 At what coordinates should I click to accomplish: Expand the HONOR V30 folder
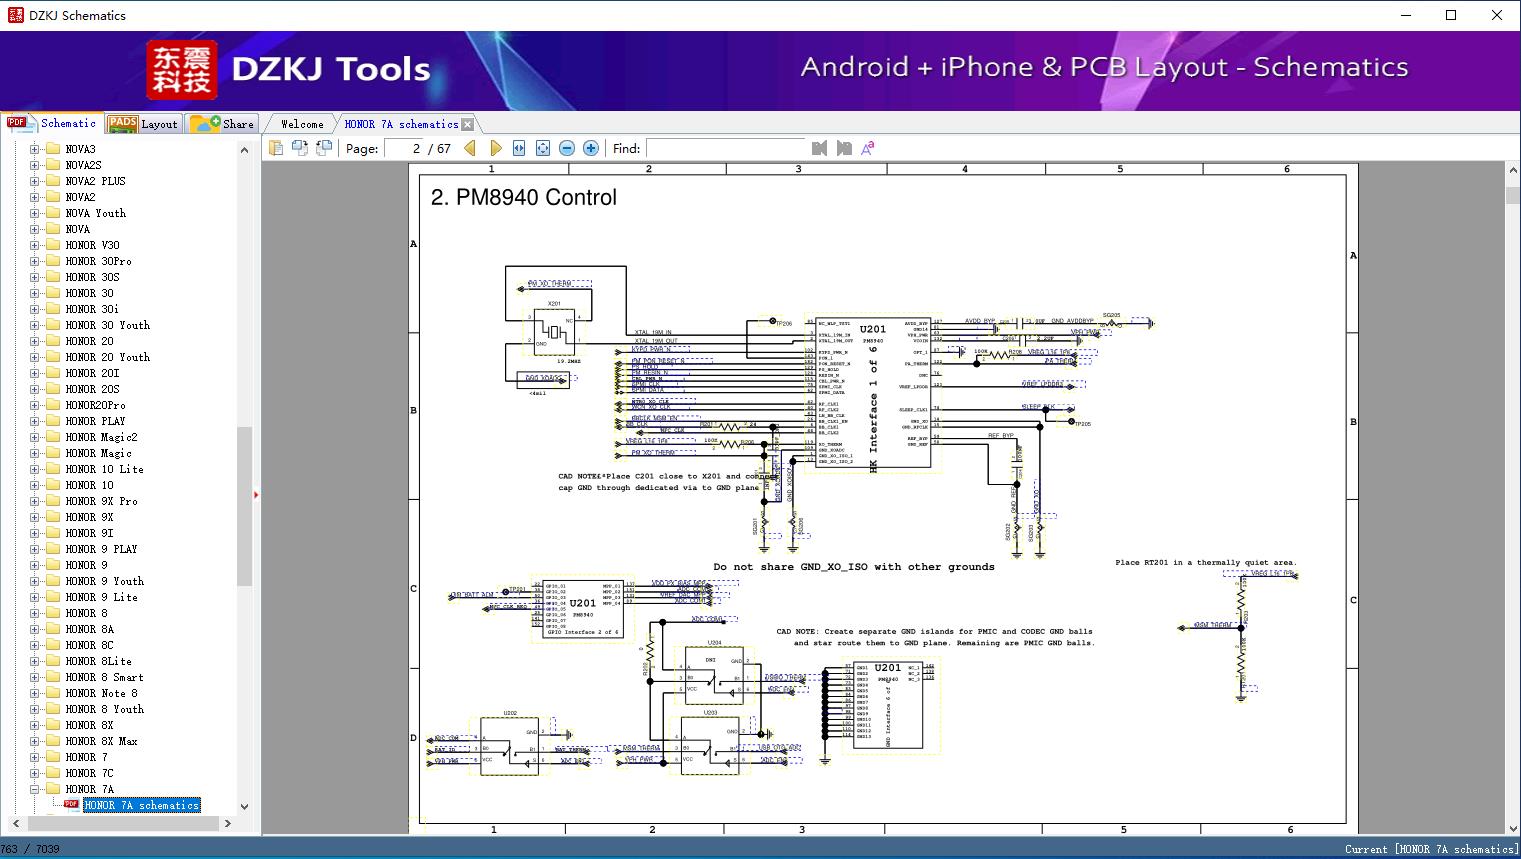(35, 245)
